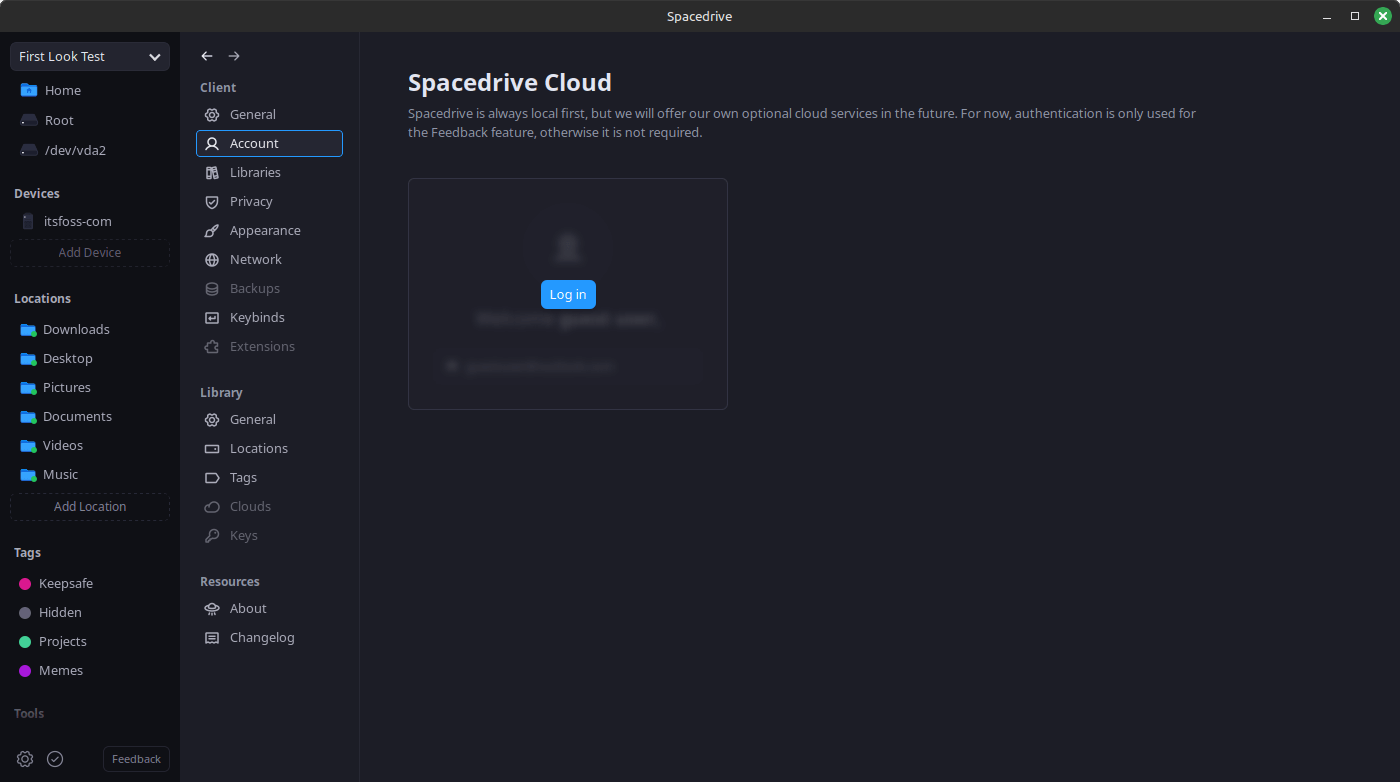This screenshot has width=1400, height=782.
Task: Open Network settings via the globe icon
Action: [211, 259]
